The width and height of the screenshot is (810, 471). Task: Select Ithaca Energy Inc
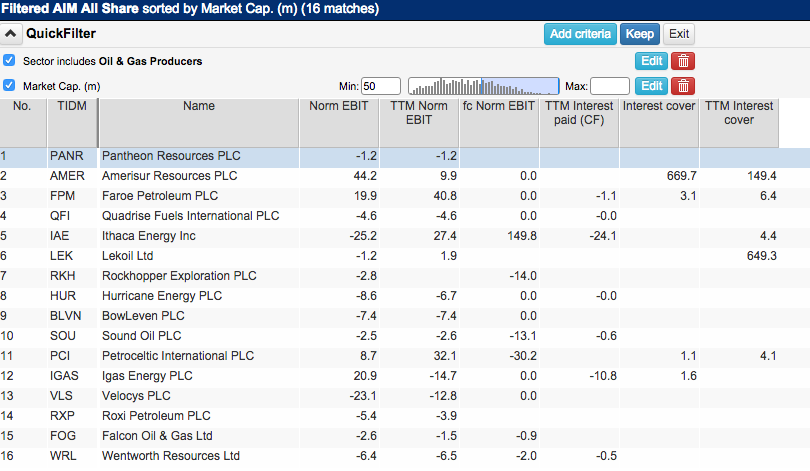coord(149,236)
